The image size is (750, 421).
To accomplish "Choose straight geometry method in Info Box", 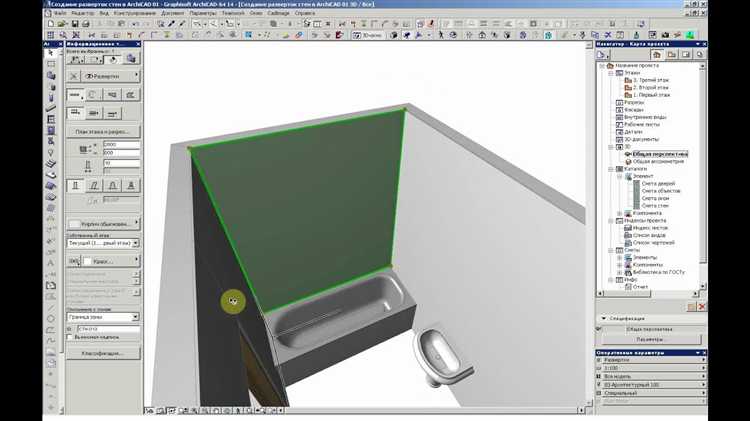I will point(75,95).
